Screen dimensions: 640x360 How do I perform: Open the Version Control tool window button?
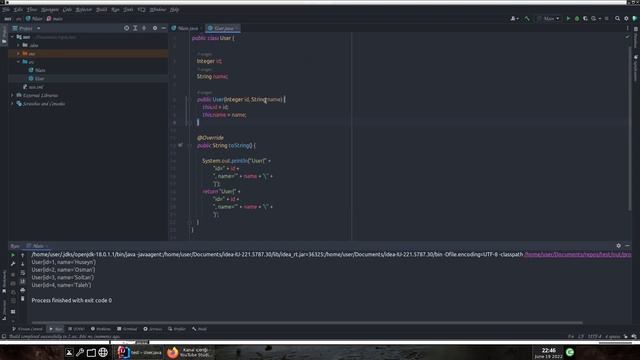coord(27,329)
